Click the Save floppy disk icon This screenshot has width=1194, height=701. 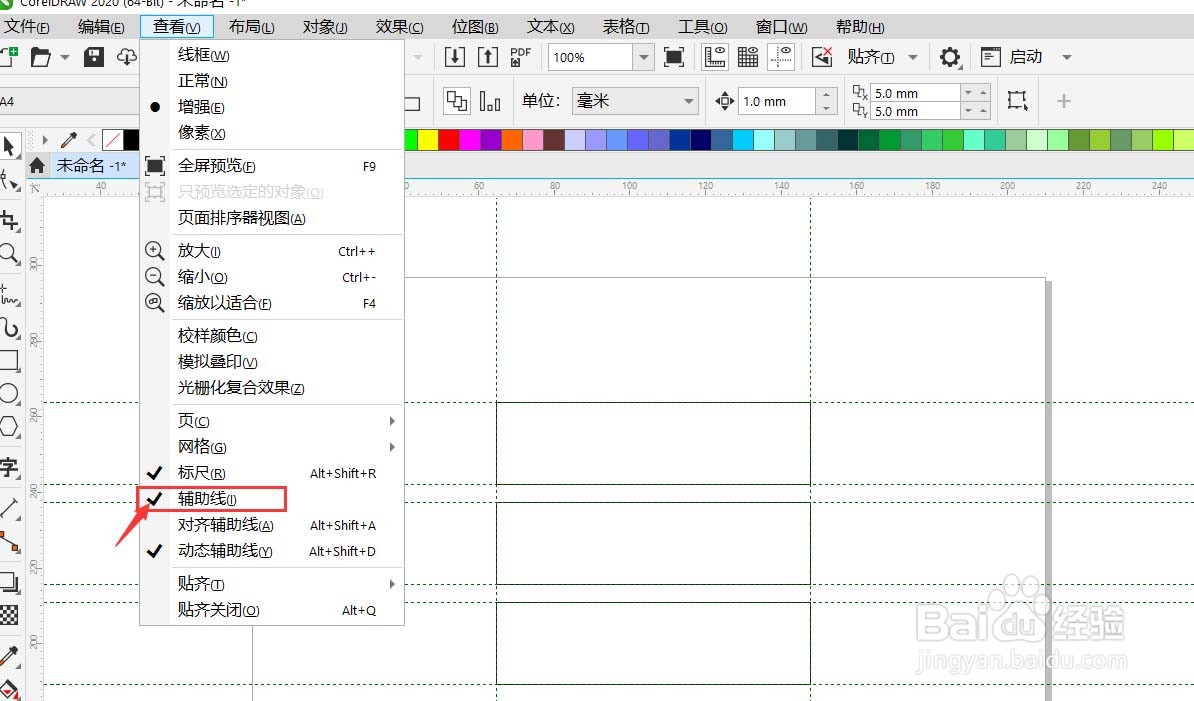94,57
